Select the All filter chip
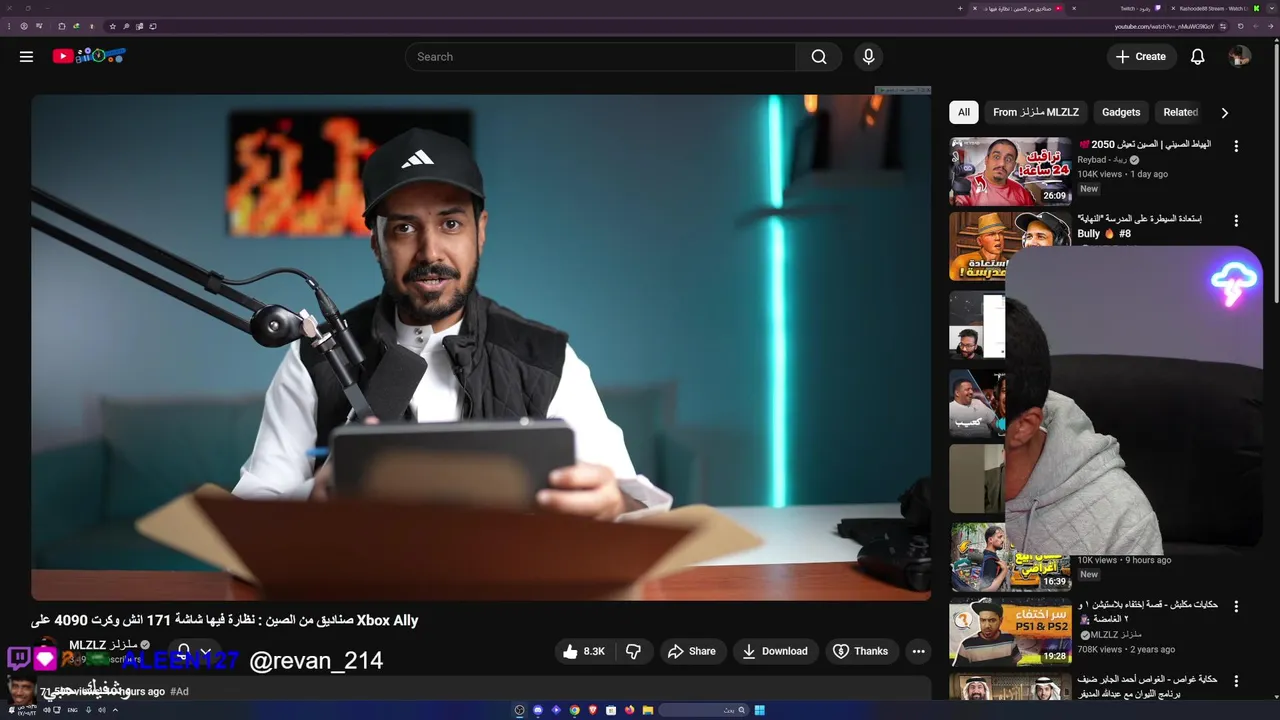This screenshot has height=720, width=1280. tap(963, 112)
